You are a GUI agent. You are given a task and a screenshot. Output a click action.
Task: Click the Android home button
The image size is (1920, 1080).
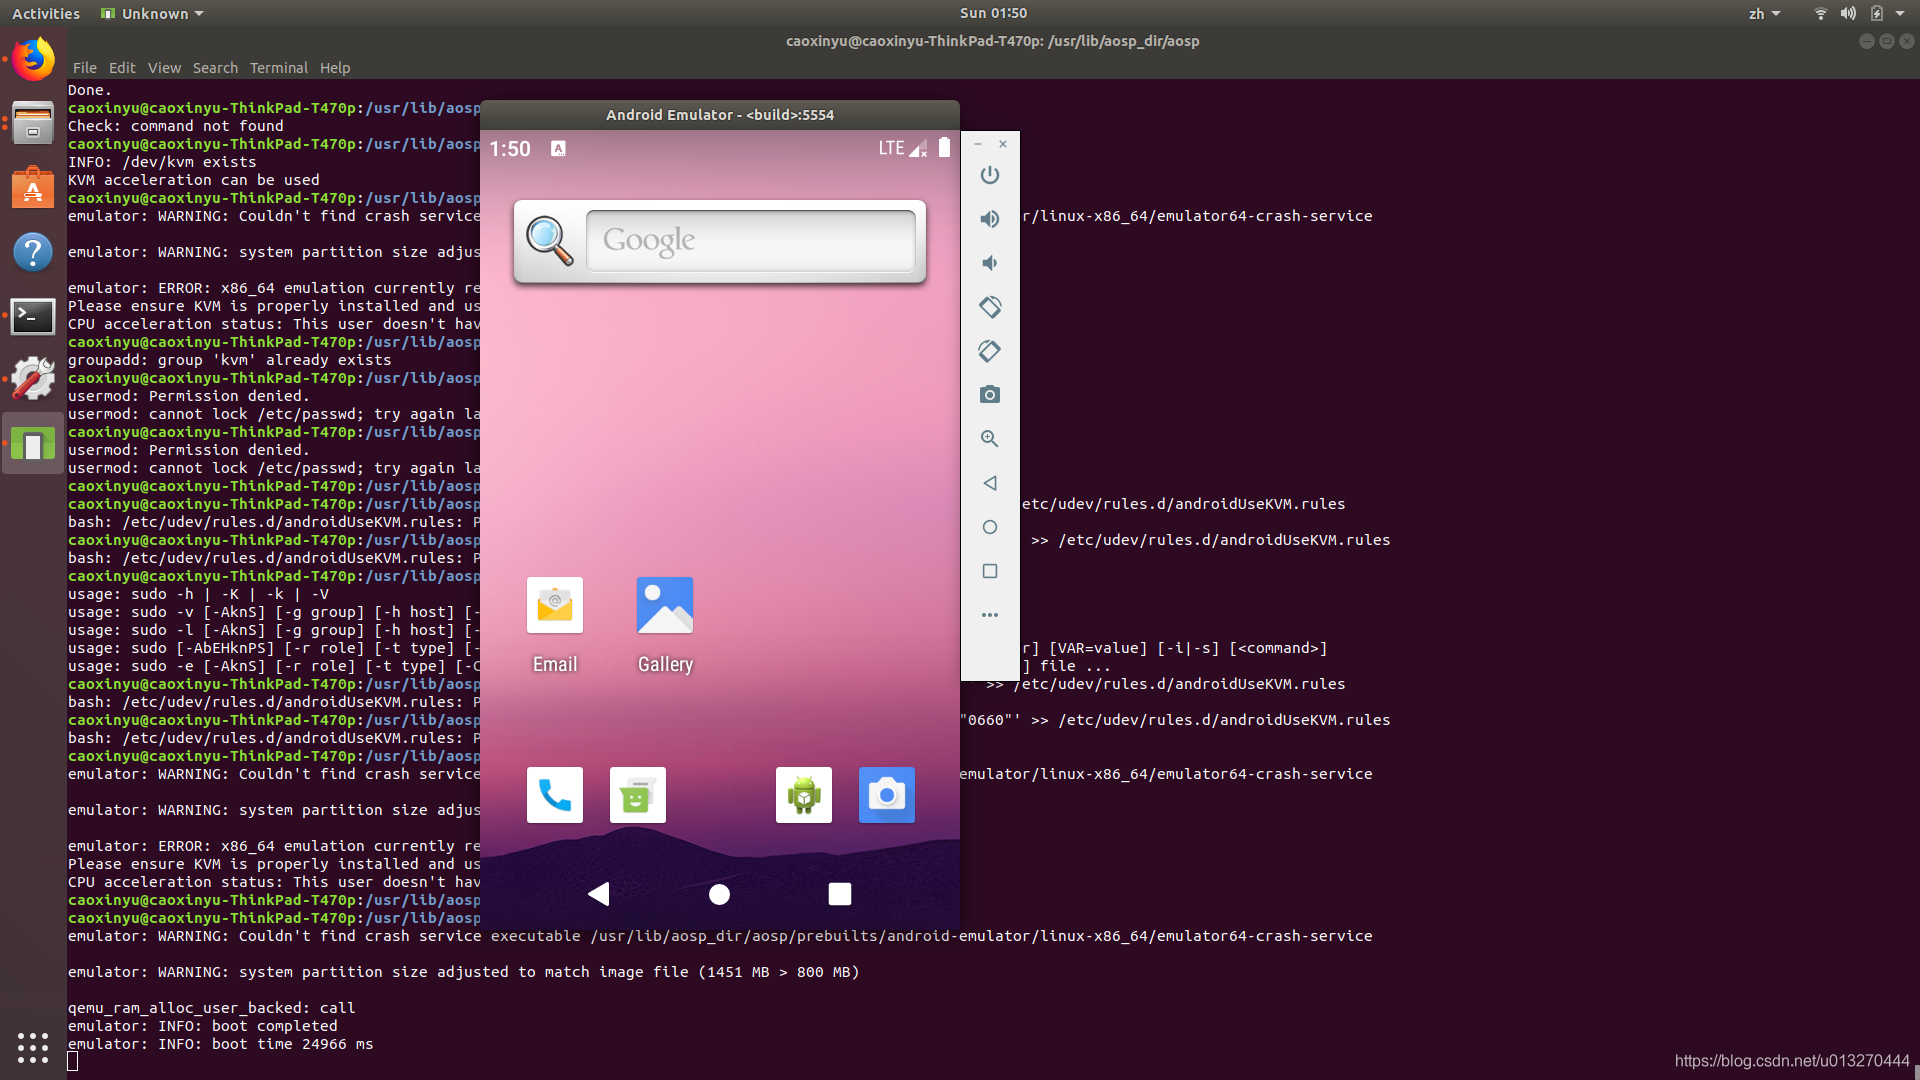click(x=720, y=894)
